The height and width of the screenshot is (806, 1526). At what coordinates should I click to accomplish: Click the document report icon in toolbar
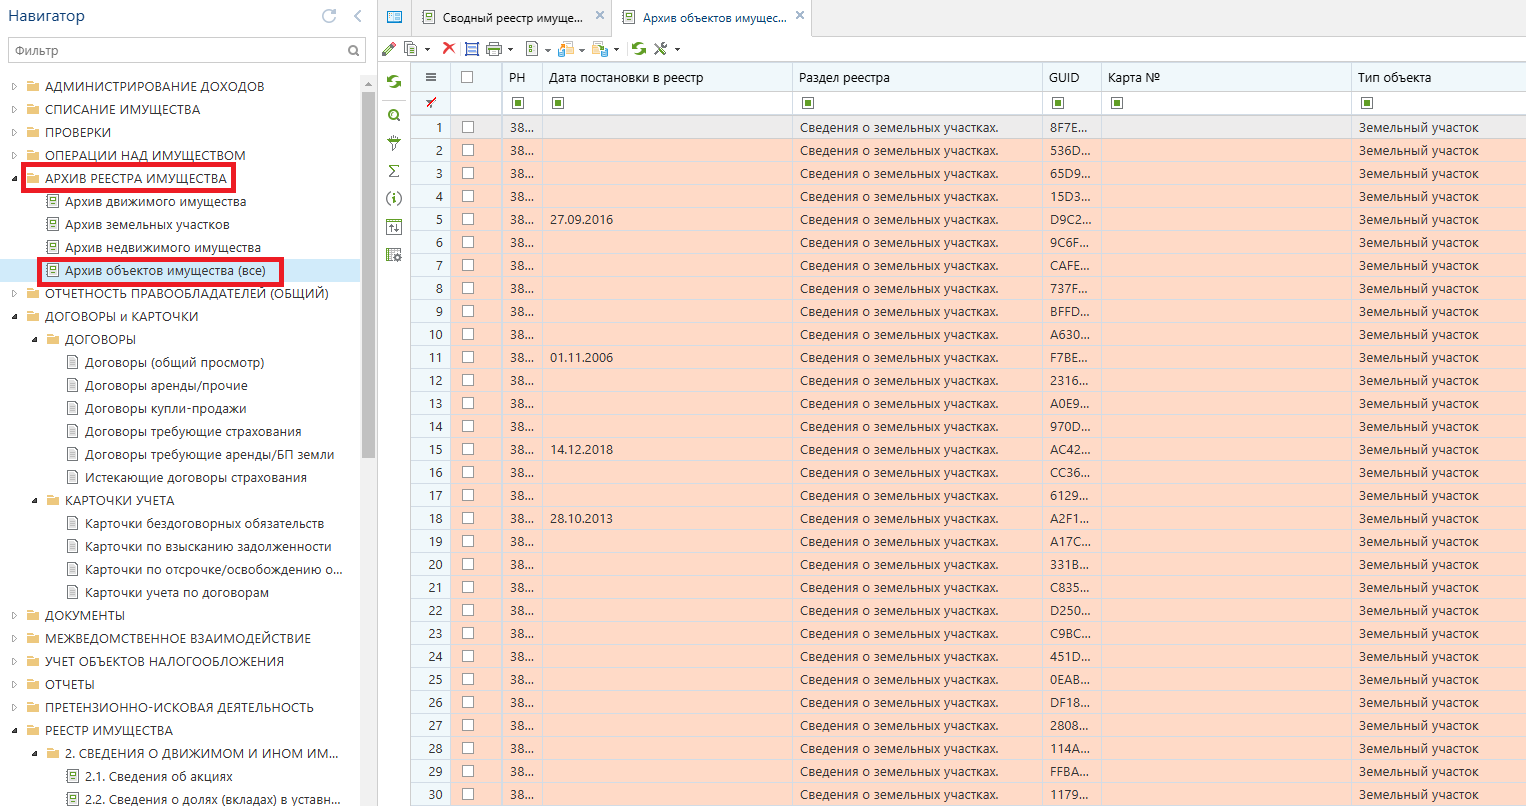click(x=532, y=48)
